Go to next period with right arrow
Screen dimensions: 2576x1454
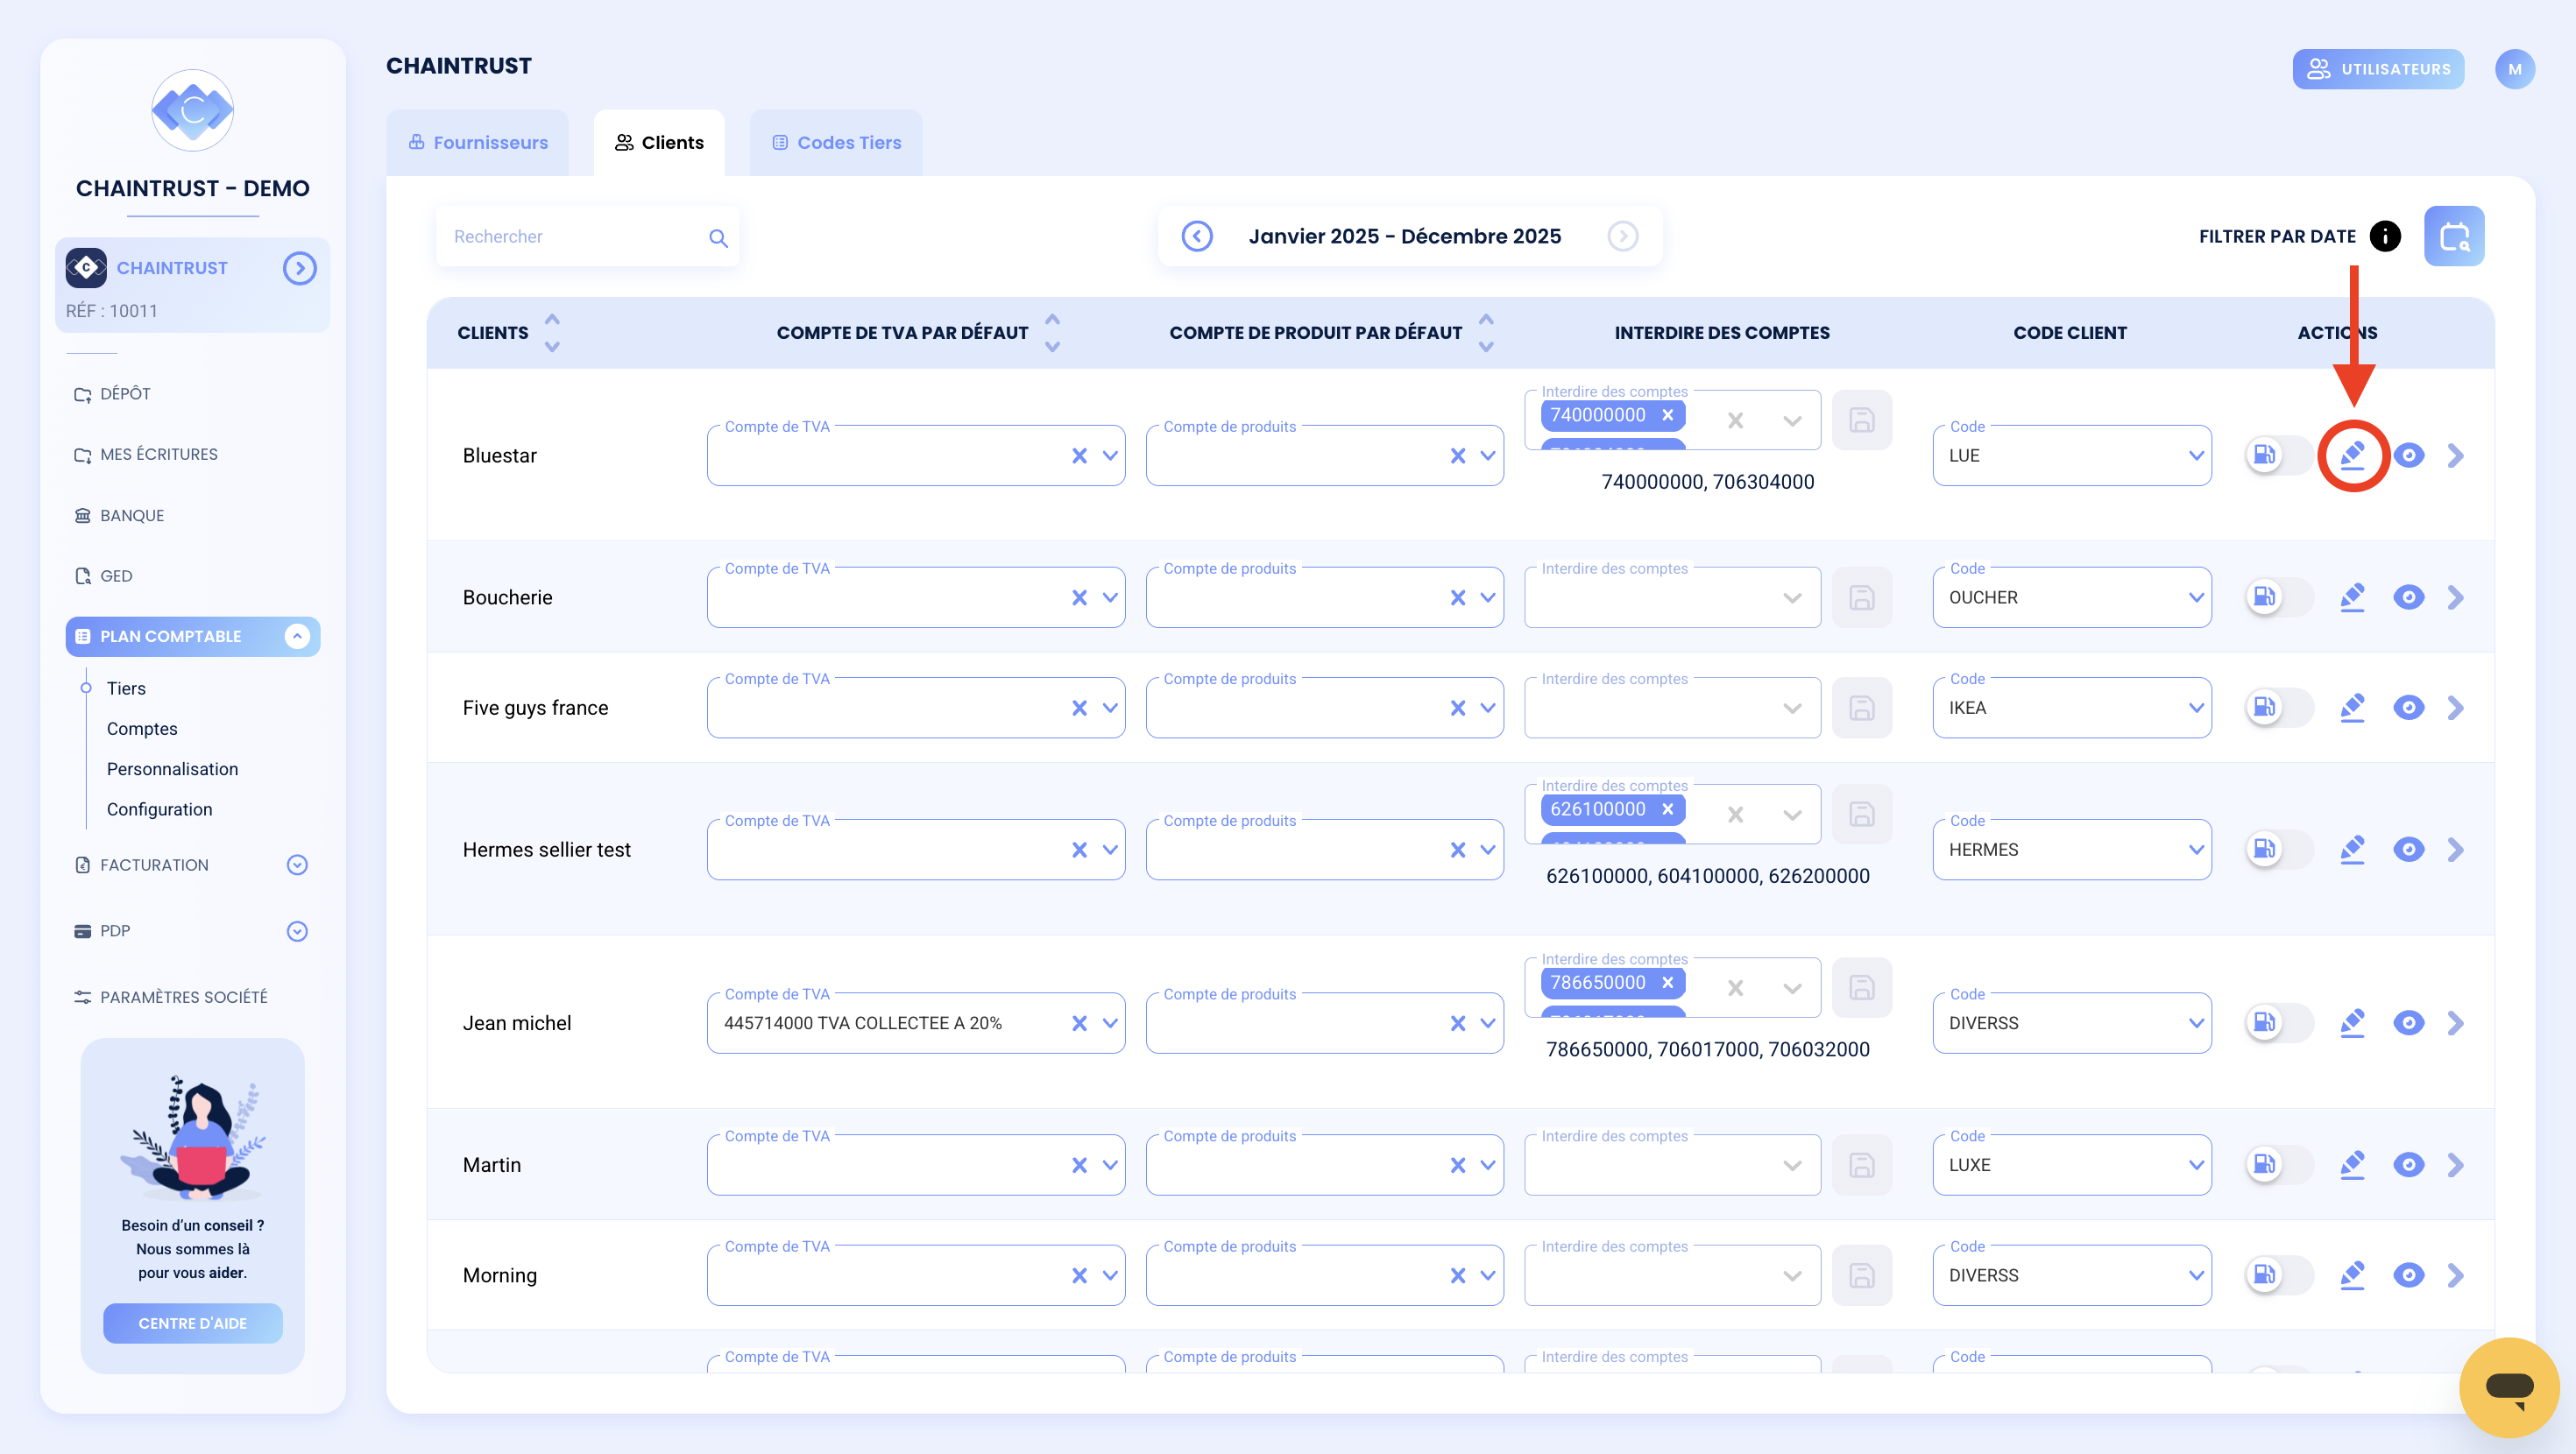[1623, 236]
